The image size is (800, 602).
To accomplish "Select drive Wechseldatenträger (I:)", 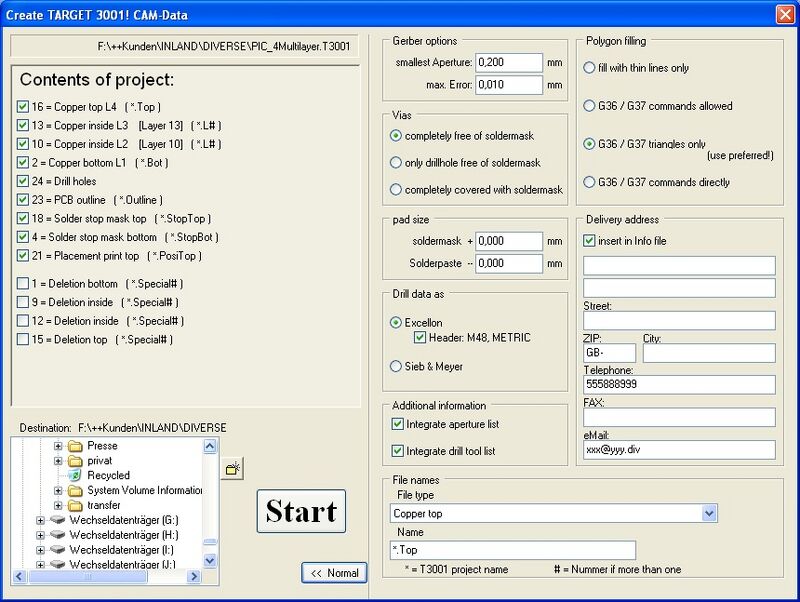I will tap(121, 549).
